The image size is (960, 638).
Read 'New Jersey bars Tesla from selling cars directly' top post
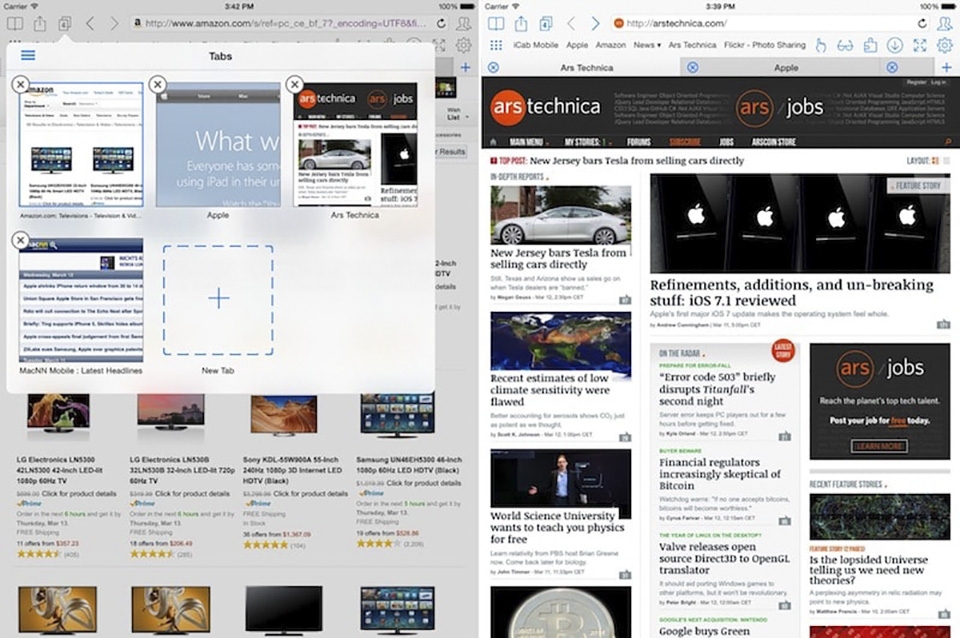coord(637,161)
